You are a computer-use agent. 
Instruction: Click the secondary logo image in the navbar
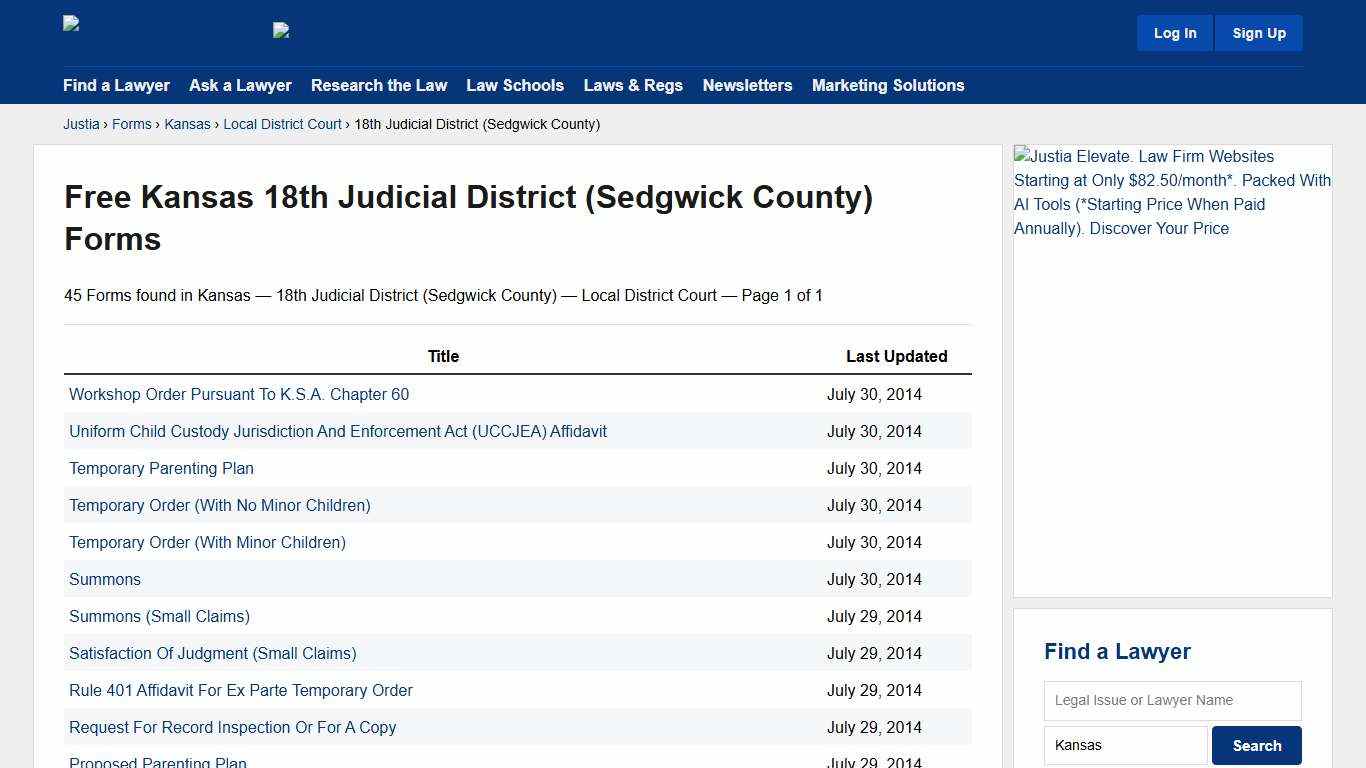tap(281, 30)
